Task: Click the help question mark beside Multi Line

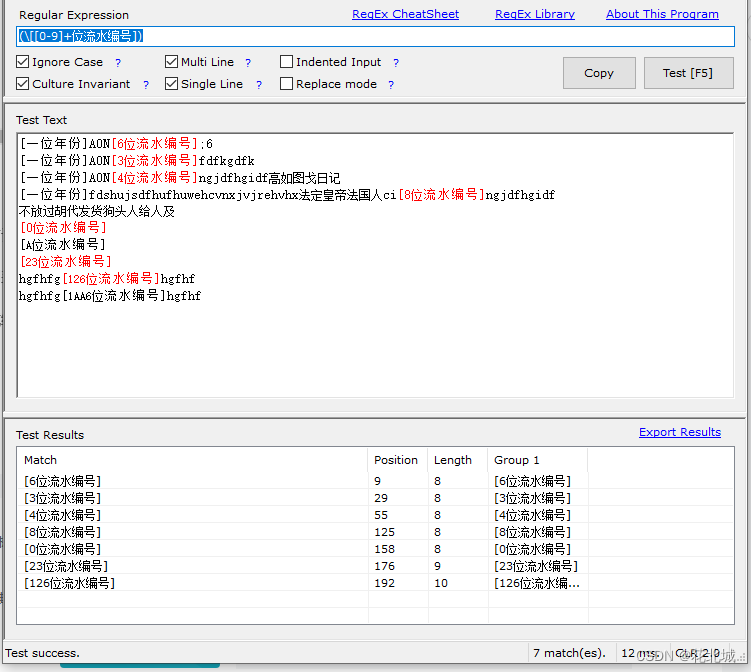Action: tap(248, 63)
